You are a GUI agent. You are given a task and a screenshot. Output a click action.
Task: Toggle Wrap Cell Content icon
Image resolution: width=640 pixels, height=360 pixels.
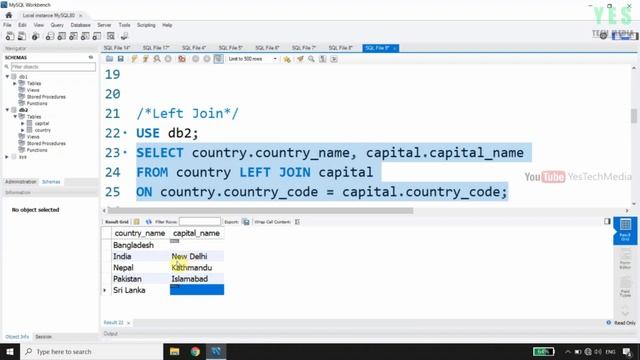pyautogui.click(x=297, y=222)
